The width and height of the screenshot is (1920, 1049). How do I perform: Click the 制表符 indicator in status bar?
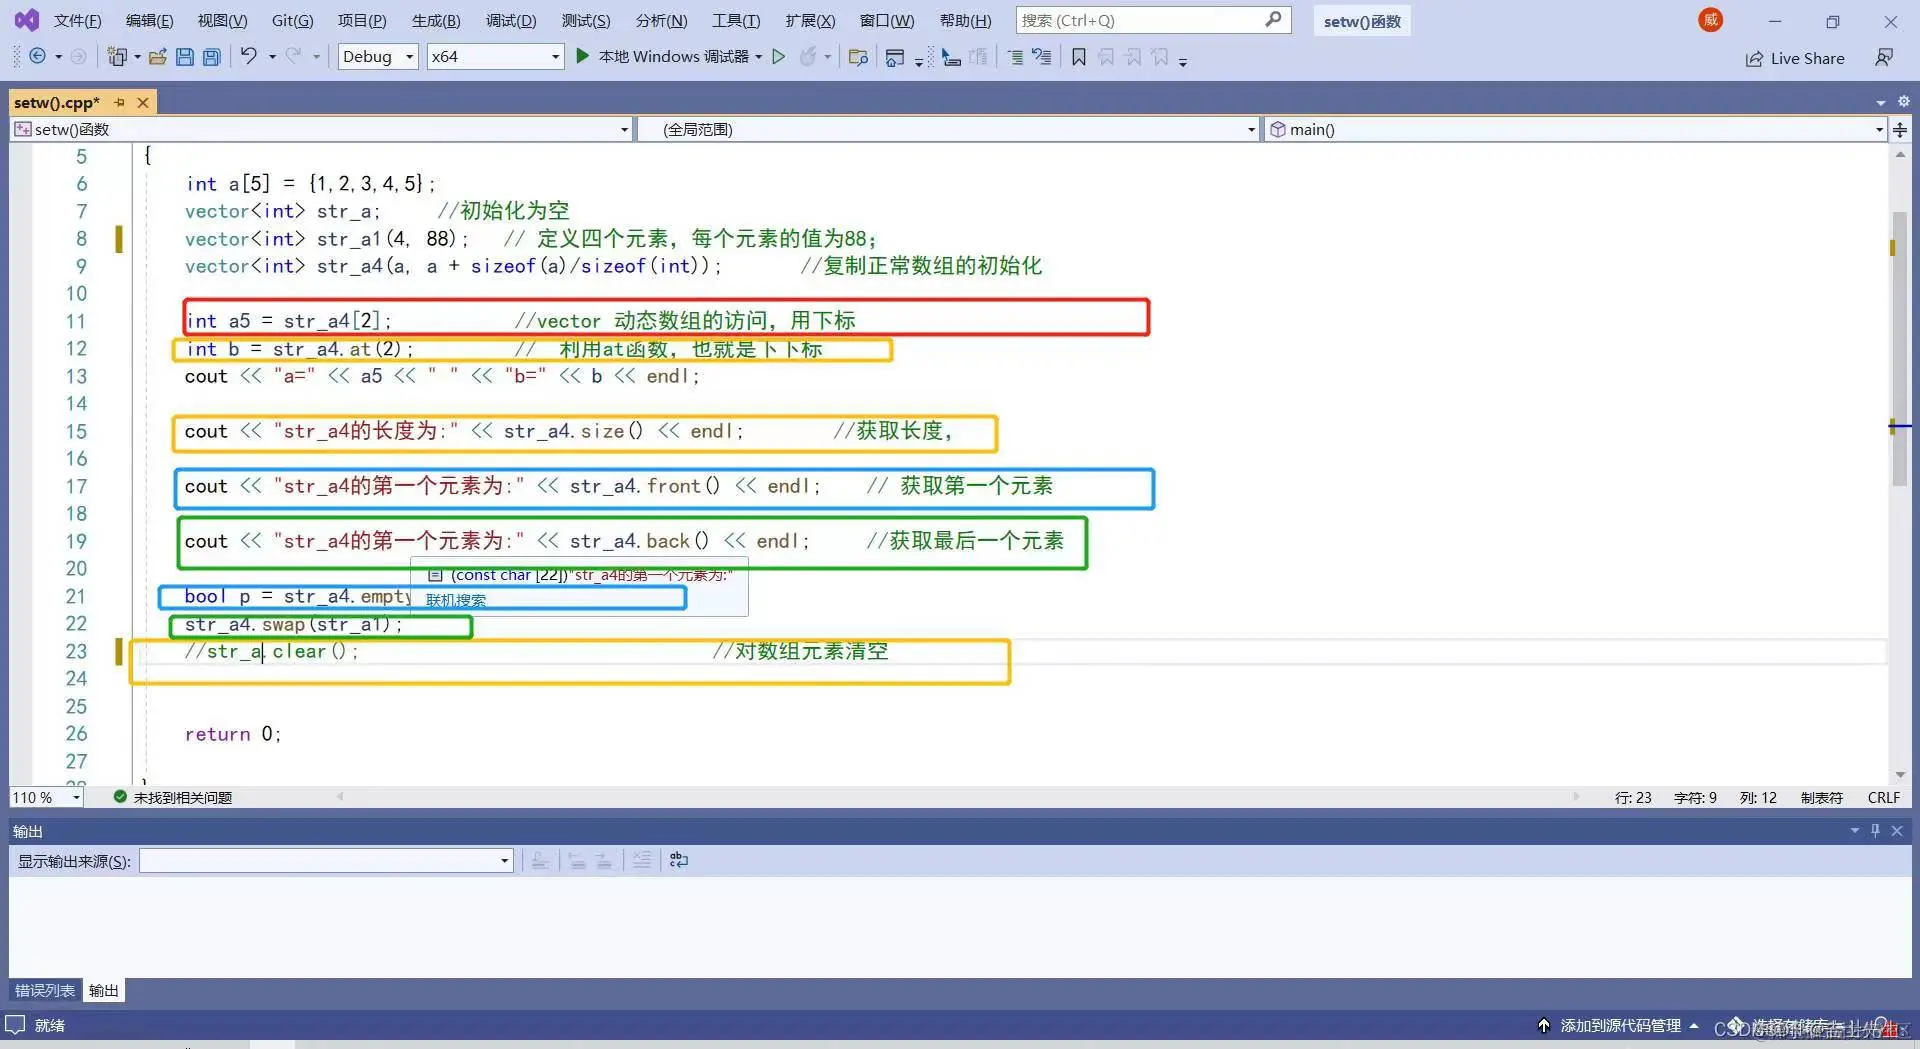pos(1821,797)
